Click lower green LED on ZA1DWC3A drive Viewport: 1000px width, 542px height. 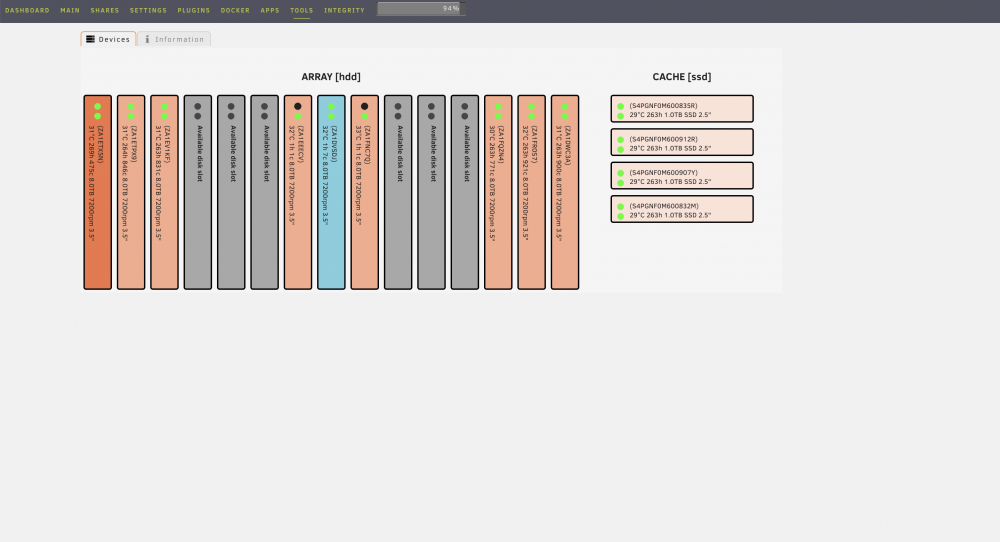tap(565, 116)
